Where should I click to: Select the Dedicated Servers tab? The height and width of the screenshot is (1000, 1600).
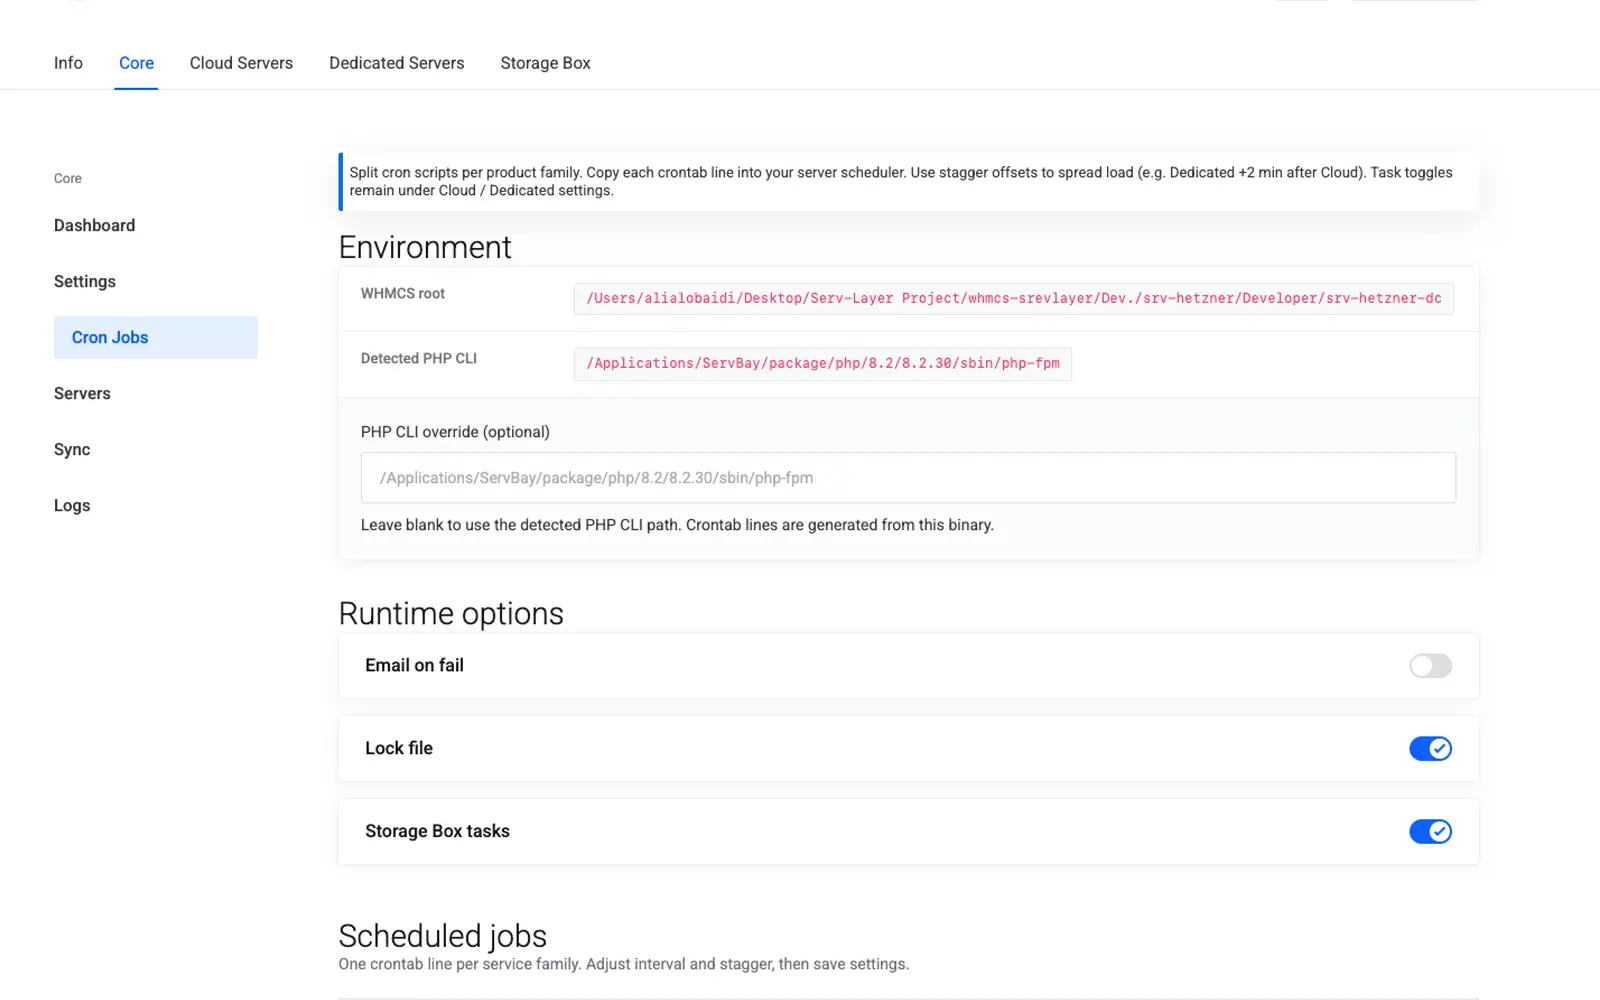pyautogui.click(x=397, y=63)
